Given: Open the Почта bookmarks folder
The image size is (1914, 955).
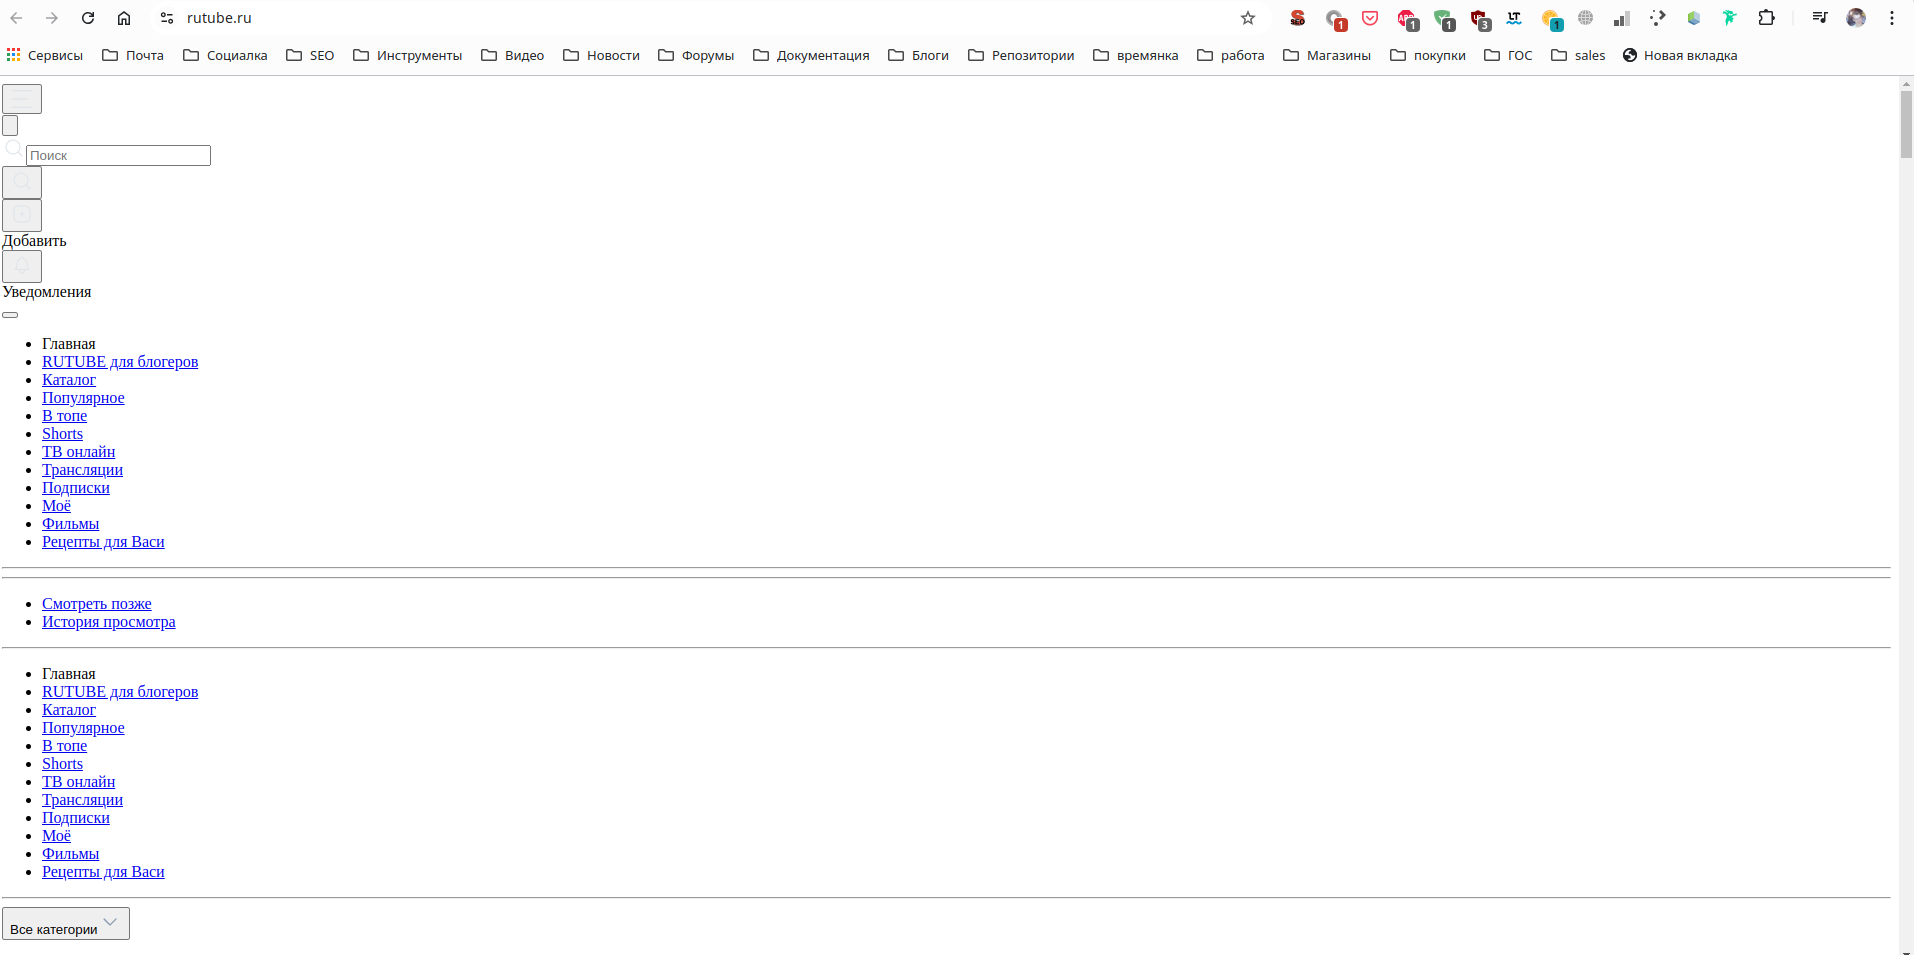Looking at the screenshot, I should [133, 55].
